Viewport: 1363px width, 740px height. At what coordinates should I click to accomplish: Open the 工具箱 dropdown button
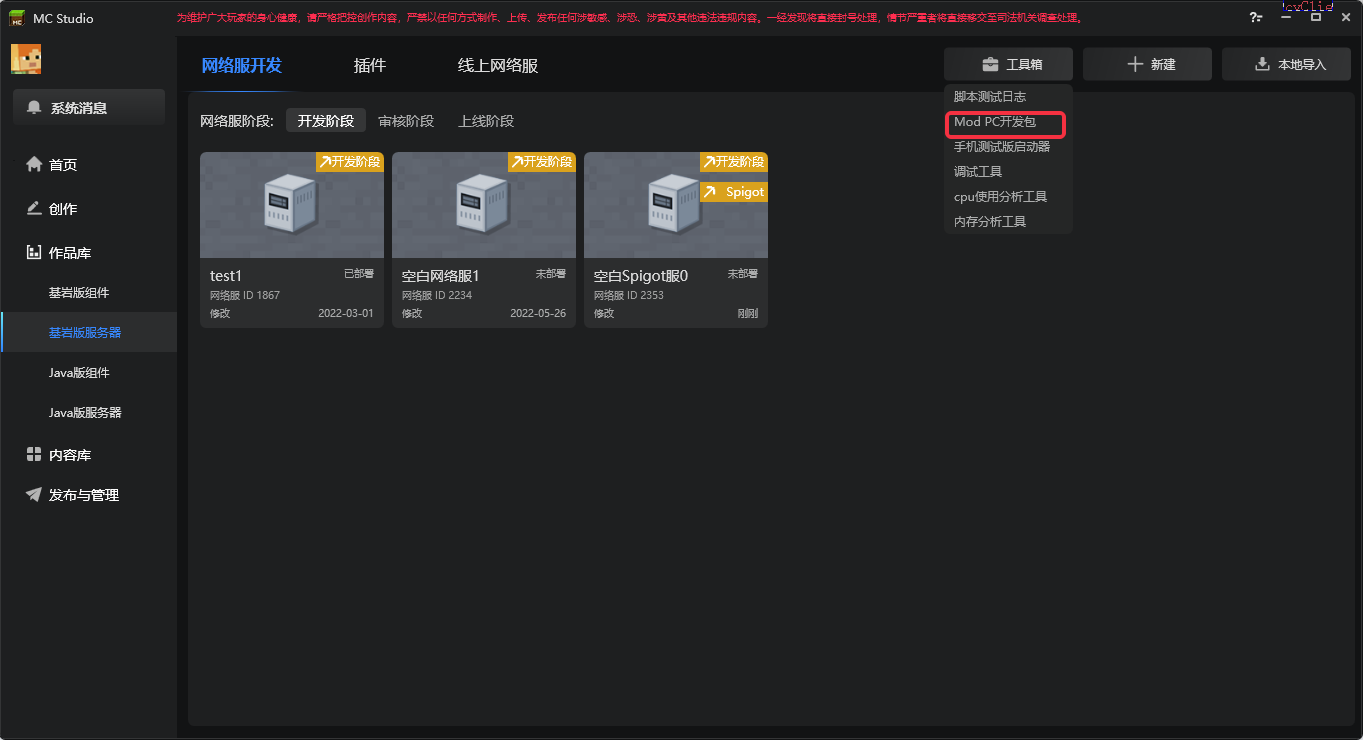point(1008,64)
